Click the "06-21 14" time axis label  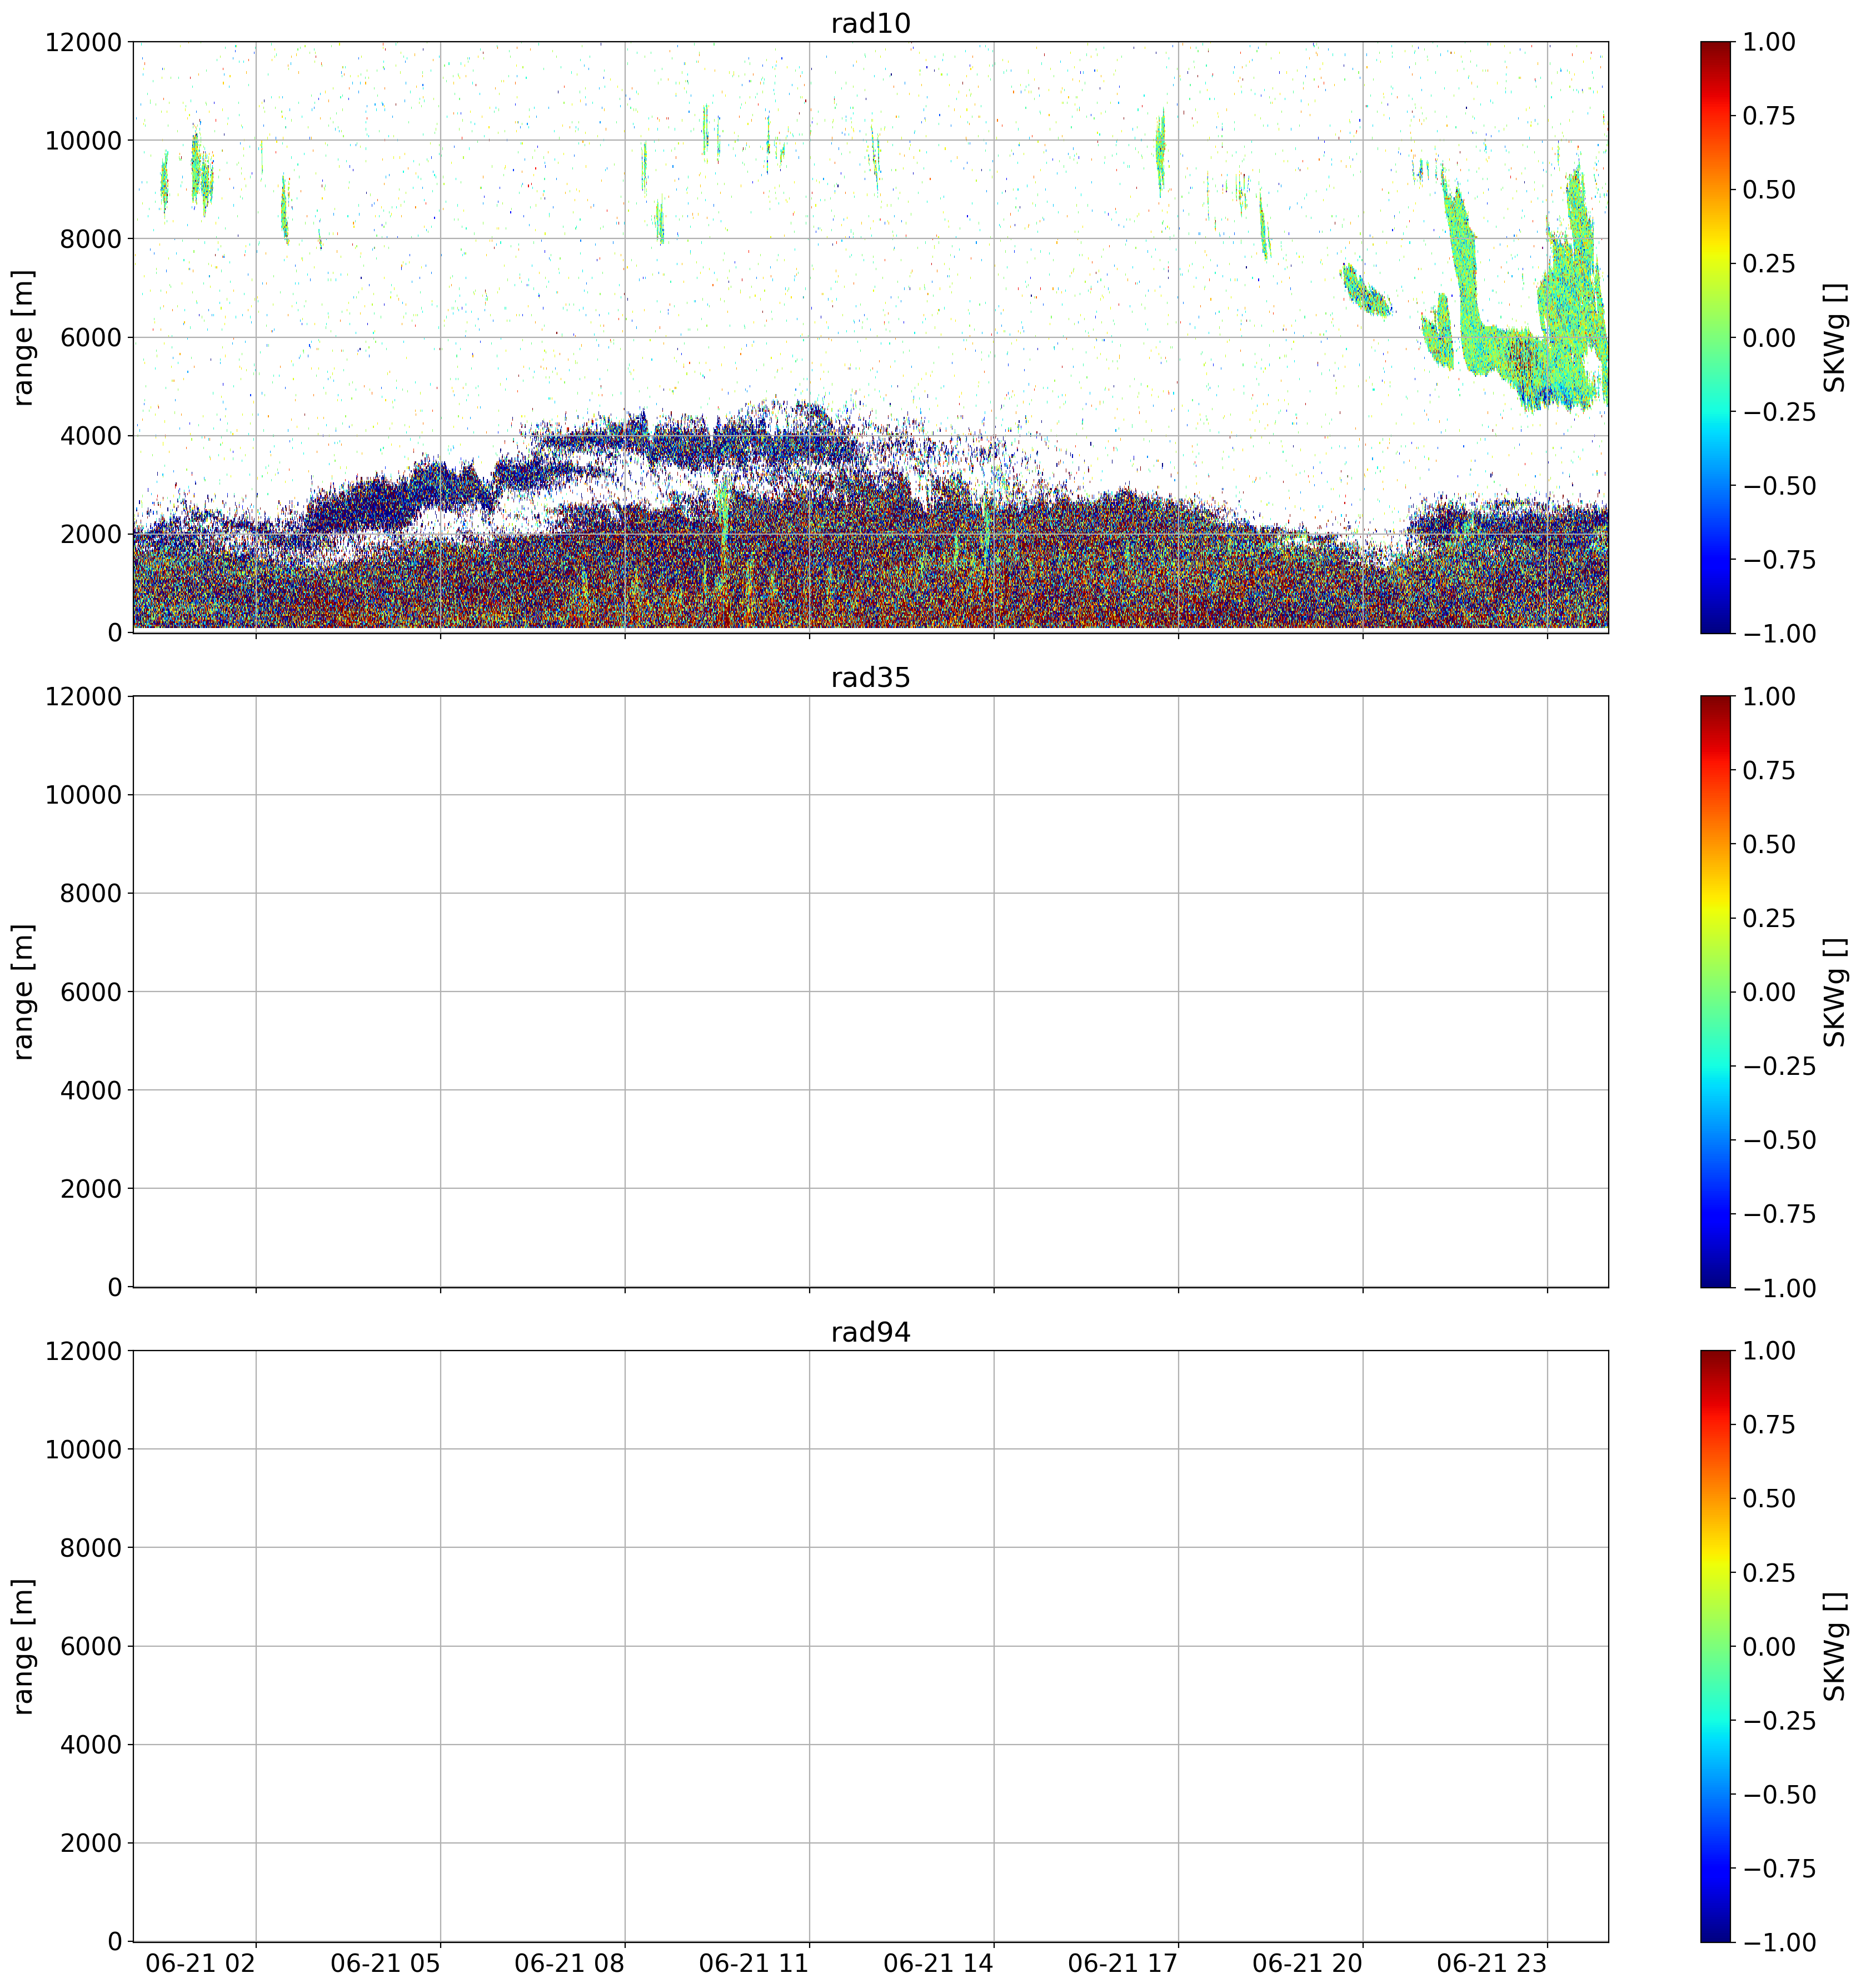939,1963
